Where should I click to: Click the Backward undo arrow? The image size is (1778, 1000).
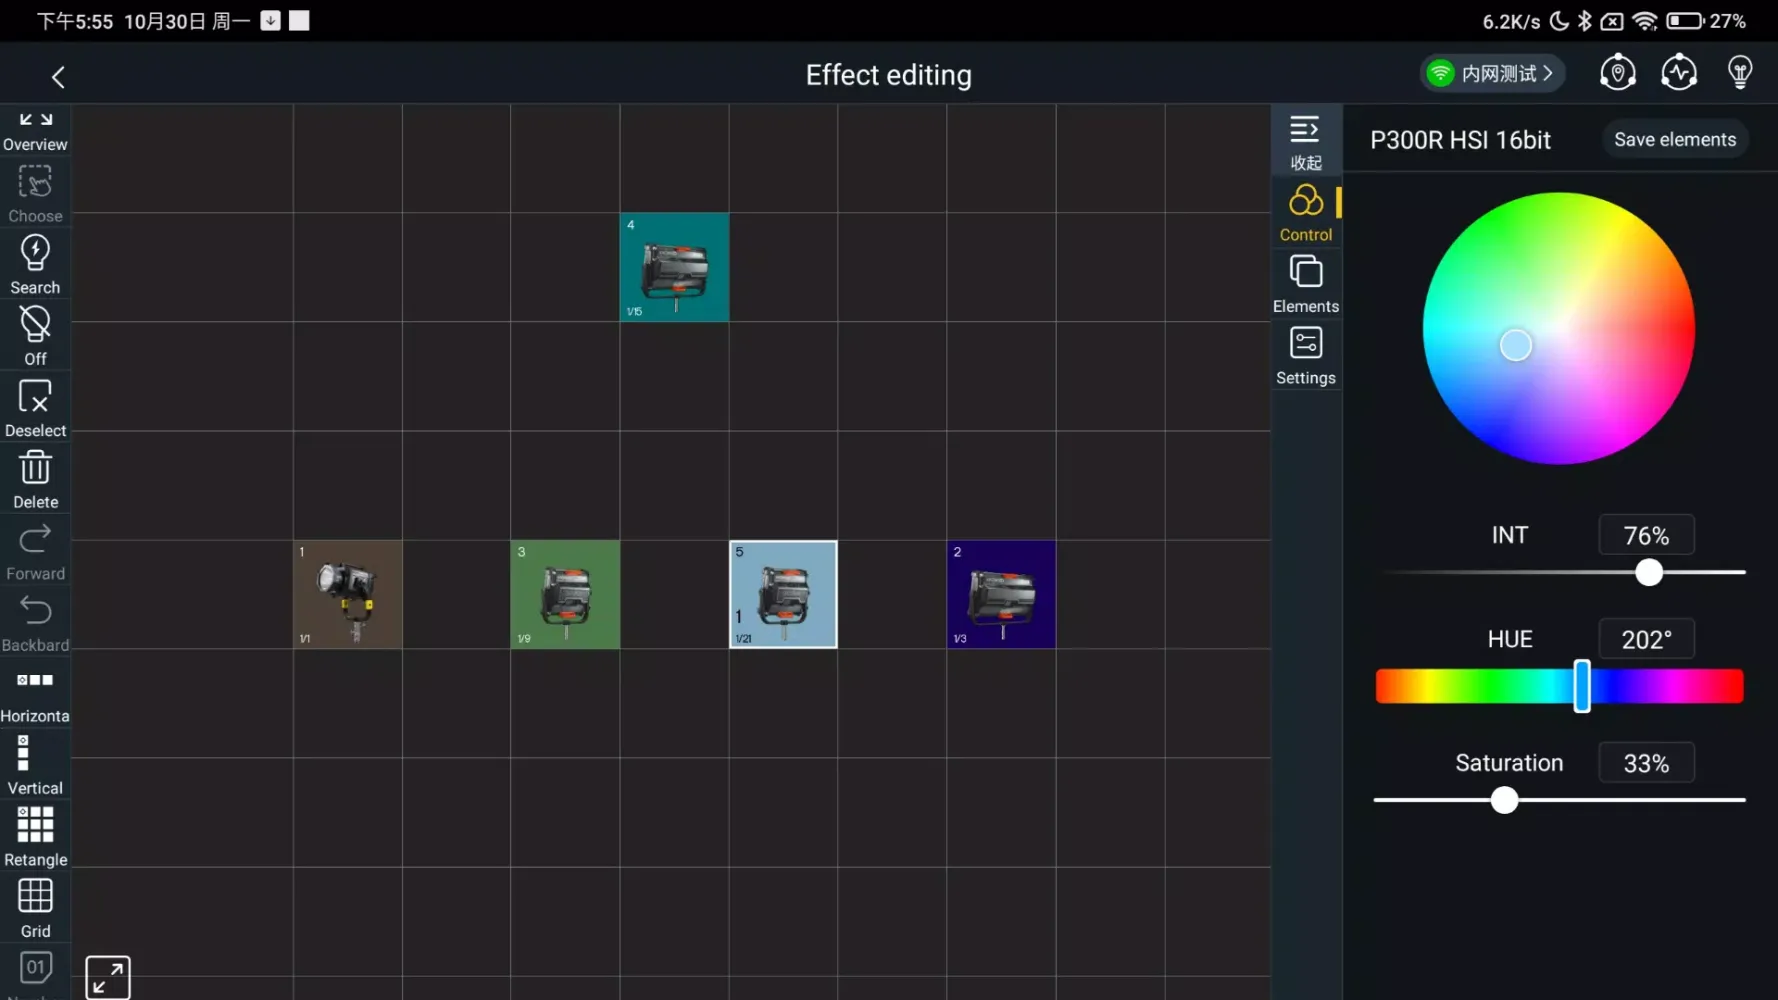35,623
